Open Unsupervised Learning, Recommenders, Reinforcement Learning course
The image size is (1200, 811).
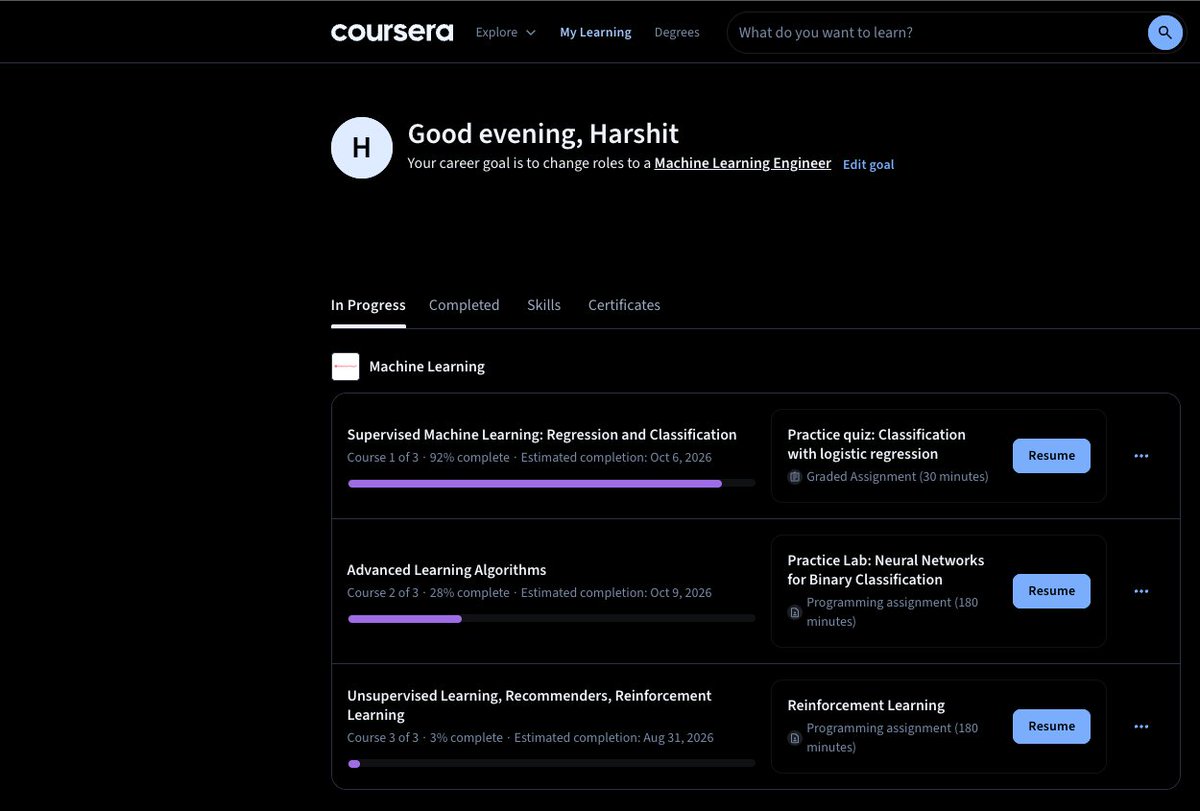tap(529, 705)
